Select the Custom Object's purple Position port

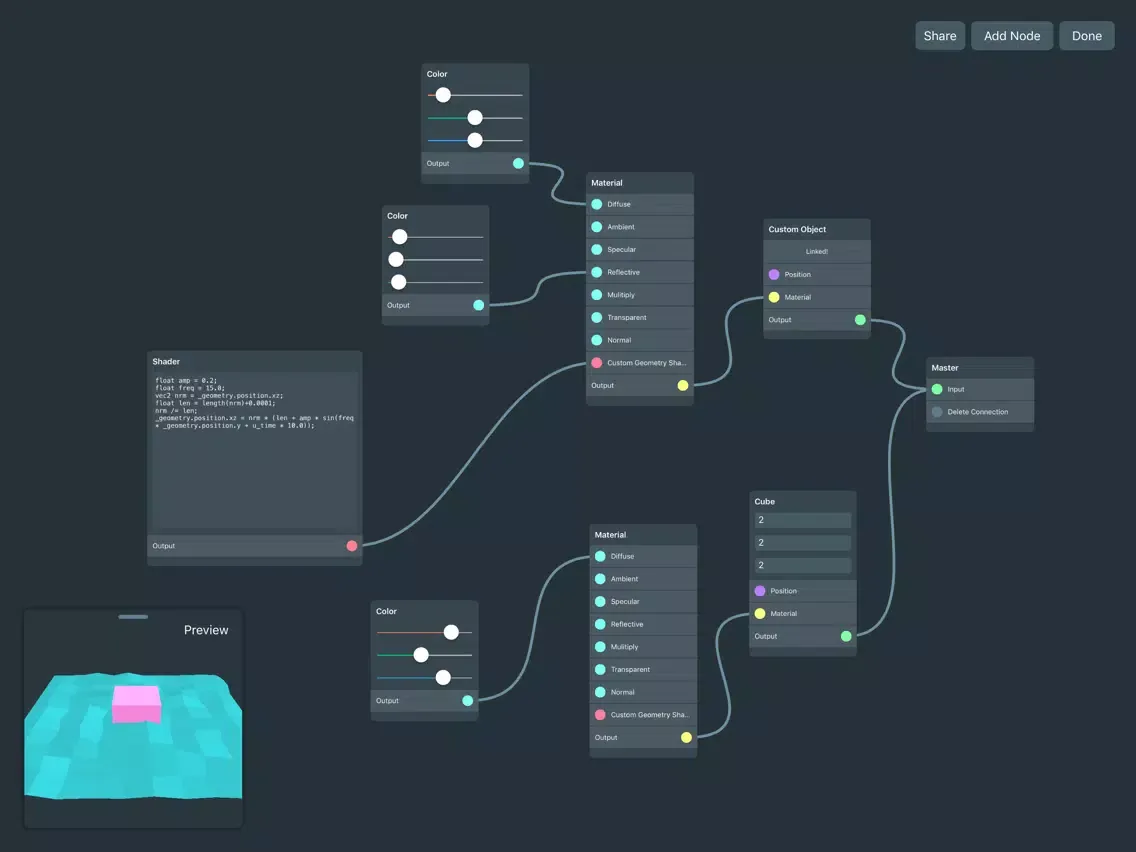tap(774, 275)
